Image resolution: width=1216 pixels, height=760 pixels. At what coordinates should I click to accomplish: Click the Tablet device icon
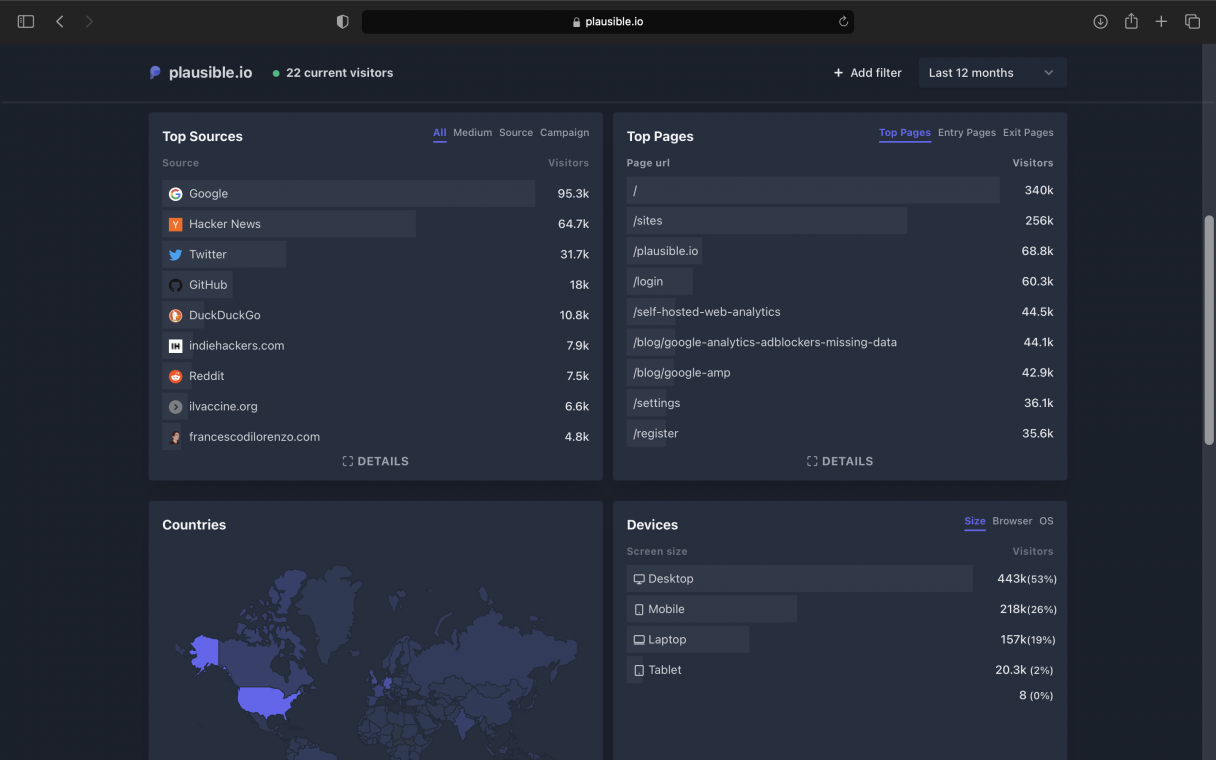pos(639,670)
